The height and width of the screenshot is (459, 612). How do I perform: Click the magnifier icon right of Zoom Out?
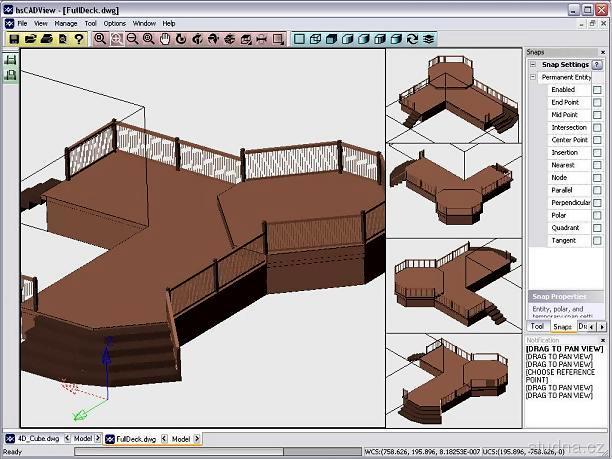148,39
